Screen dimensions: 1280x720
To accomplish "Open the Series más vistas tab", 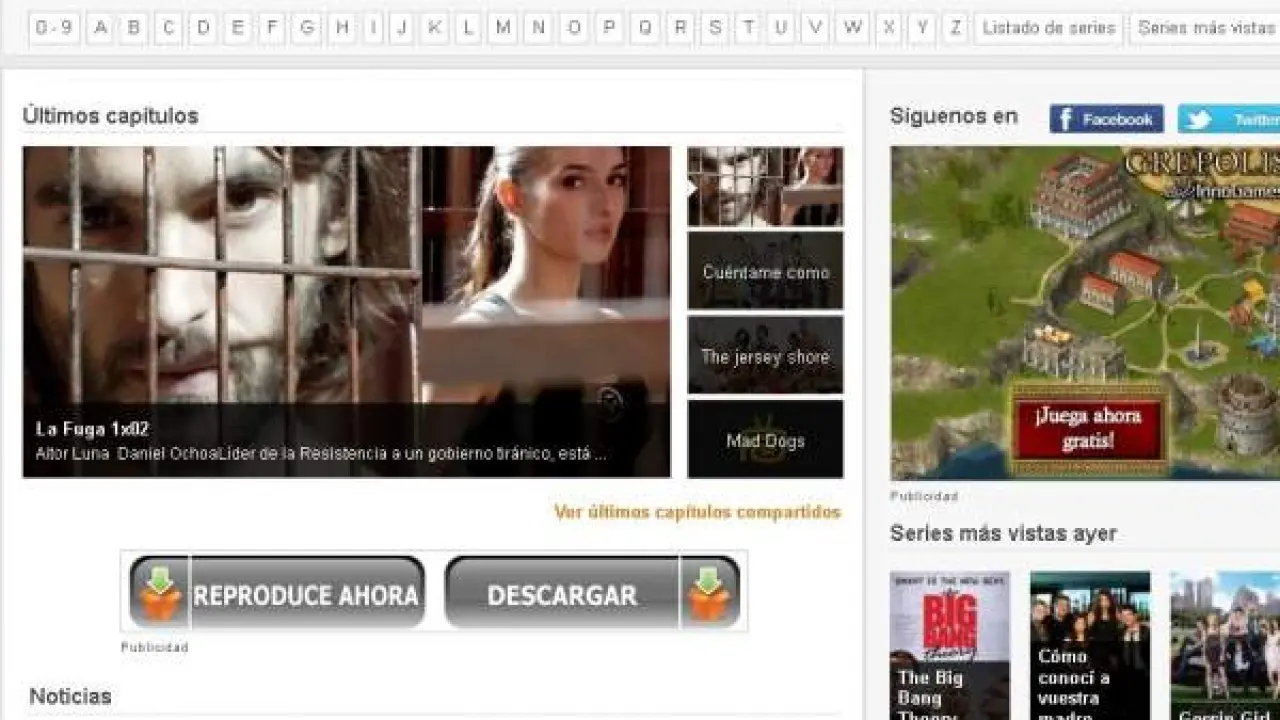I will tap(1206, 28).
